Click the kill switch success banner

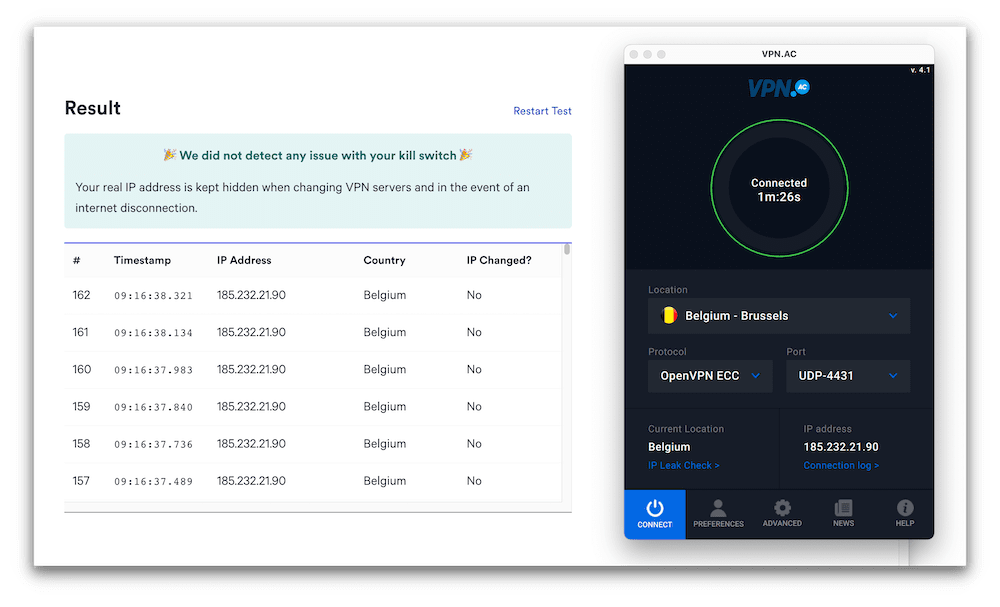tap(318, 178)
